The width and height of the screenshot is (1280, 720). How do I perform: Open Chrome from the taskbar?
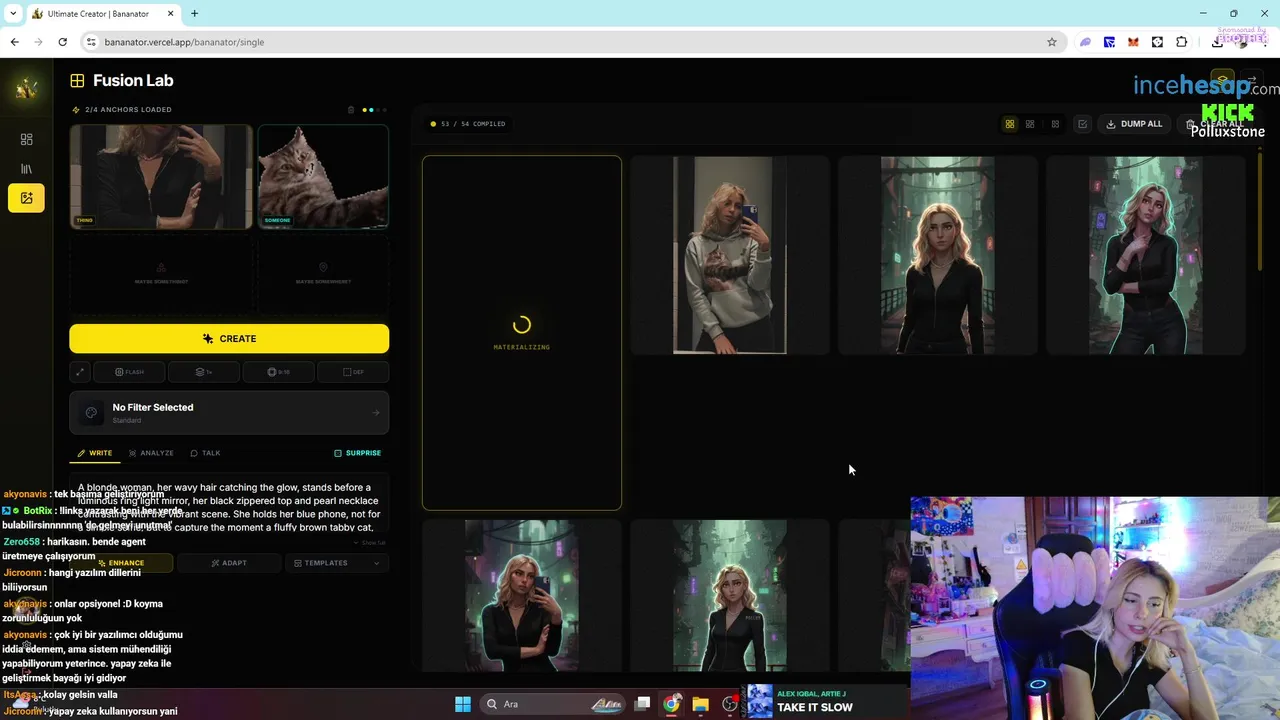[x=672, y=704]
